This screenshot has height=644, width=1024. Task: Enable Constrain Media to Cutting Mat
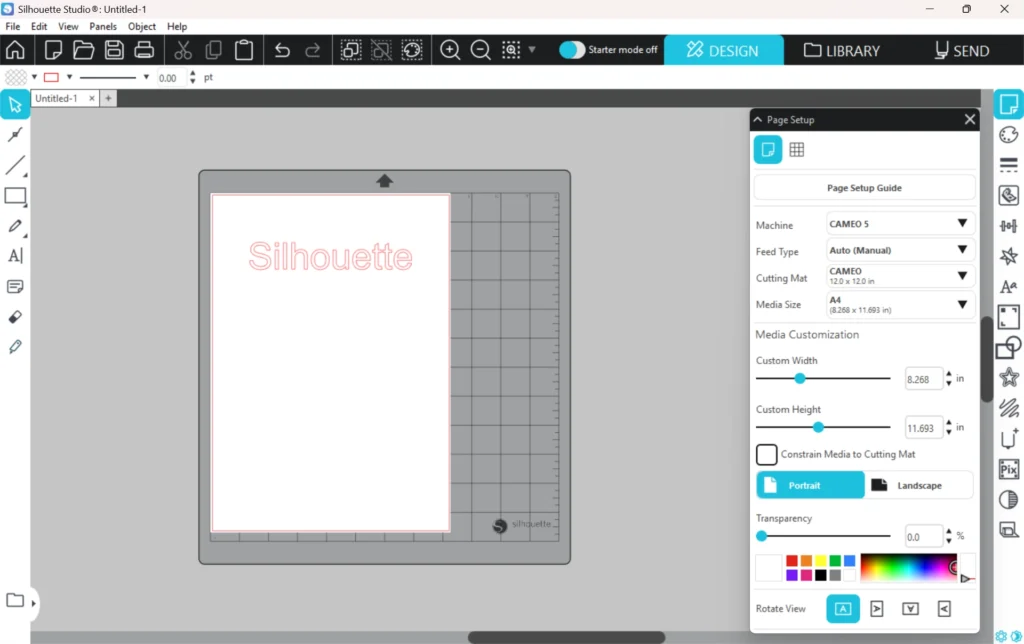pyautogui.click(x=767, y=455)
